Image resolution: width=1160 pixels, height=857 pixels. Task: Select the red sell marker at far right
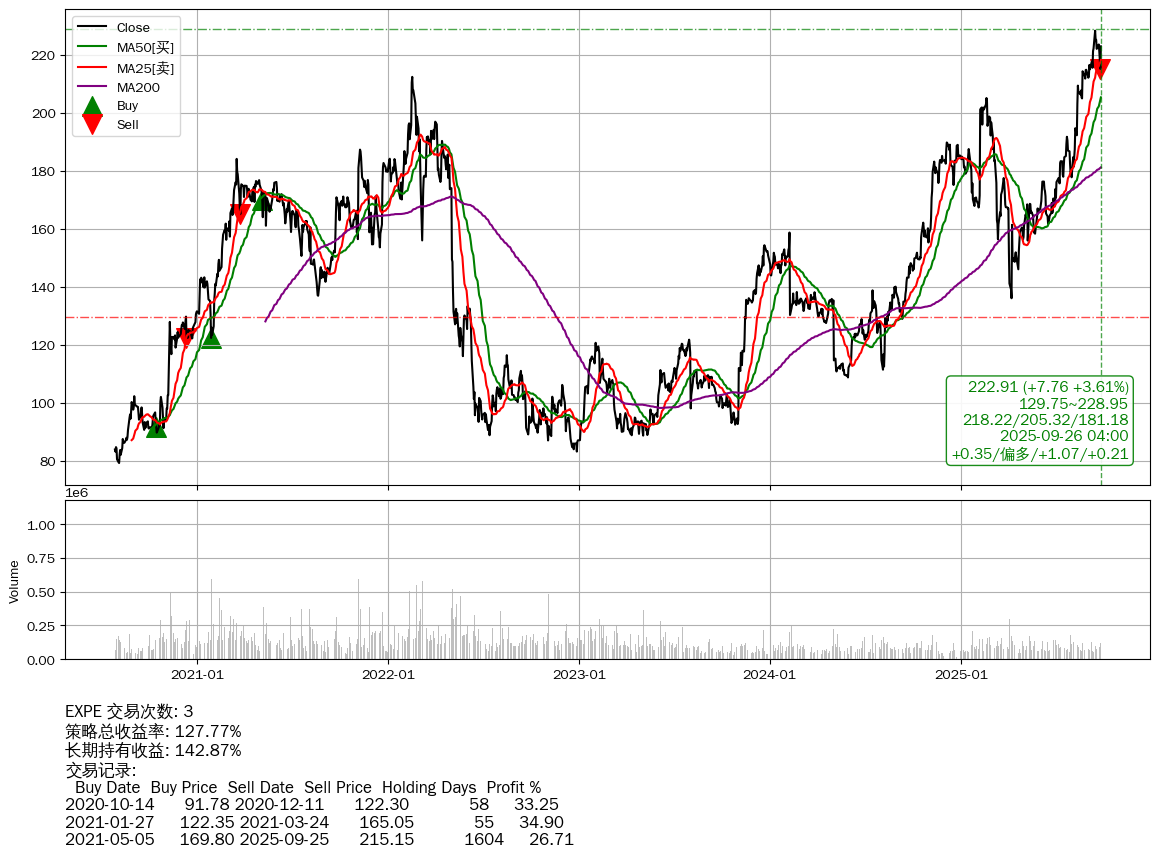click(1100, 69)
